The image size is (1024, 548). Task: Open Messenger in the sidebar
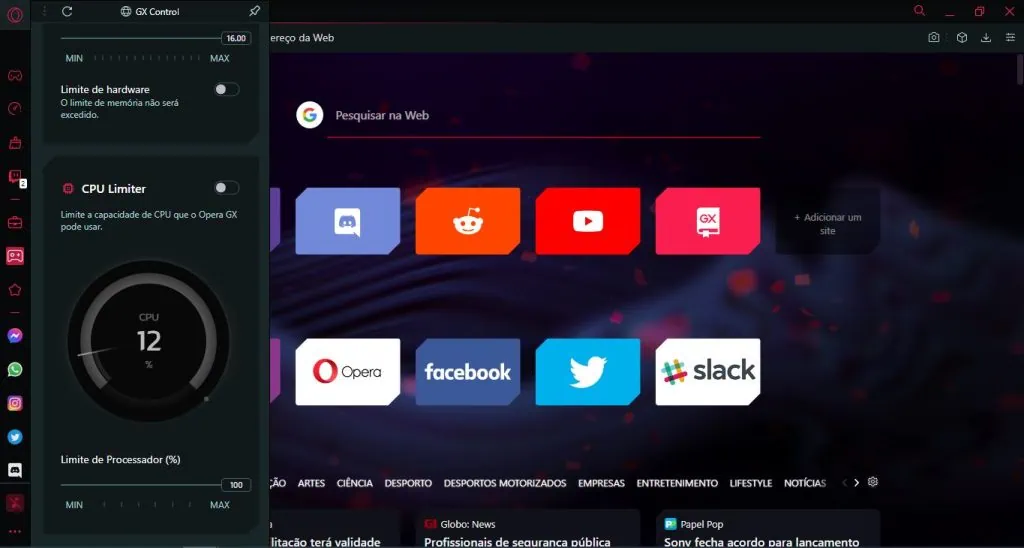15,336
